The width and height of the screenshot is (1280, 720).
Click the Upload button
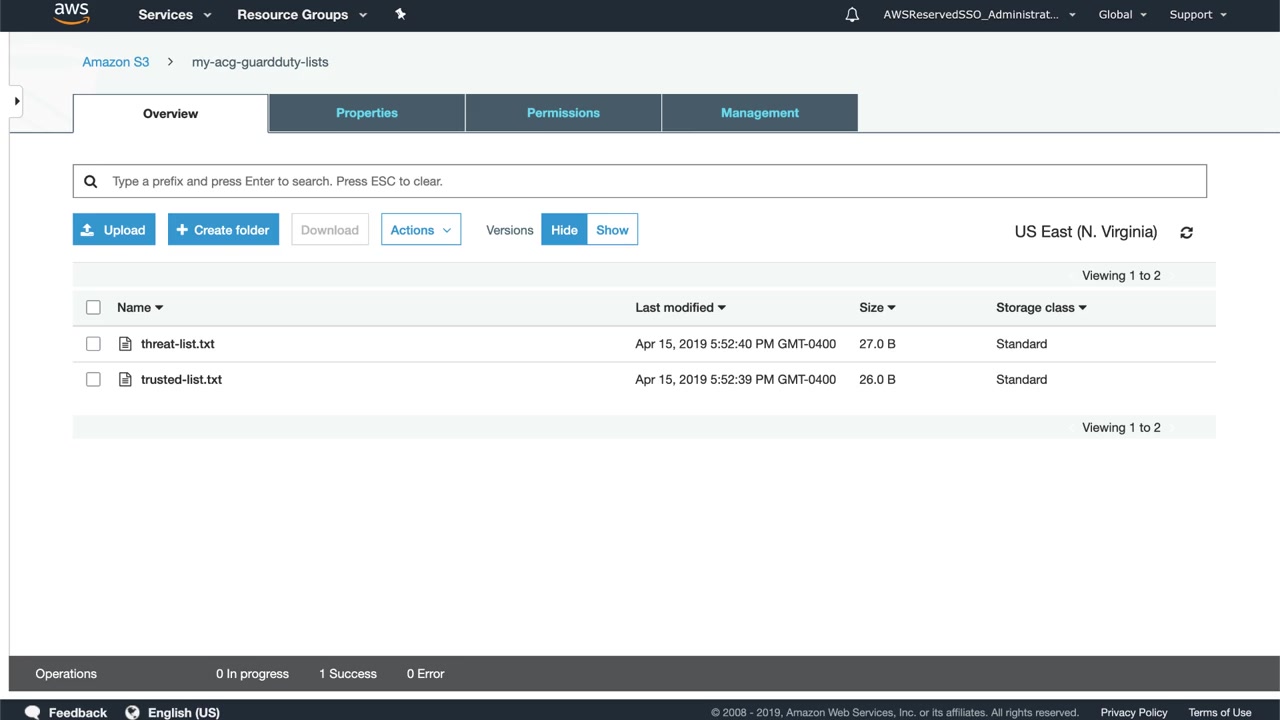click(x=114, y=230)
